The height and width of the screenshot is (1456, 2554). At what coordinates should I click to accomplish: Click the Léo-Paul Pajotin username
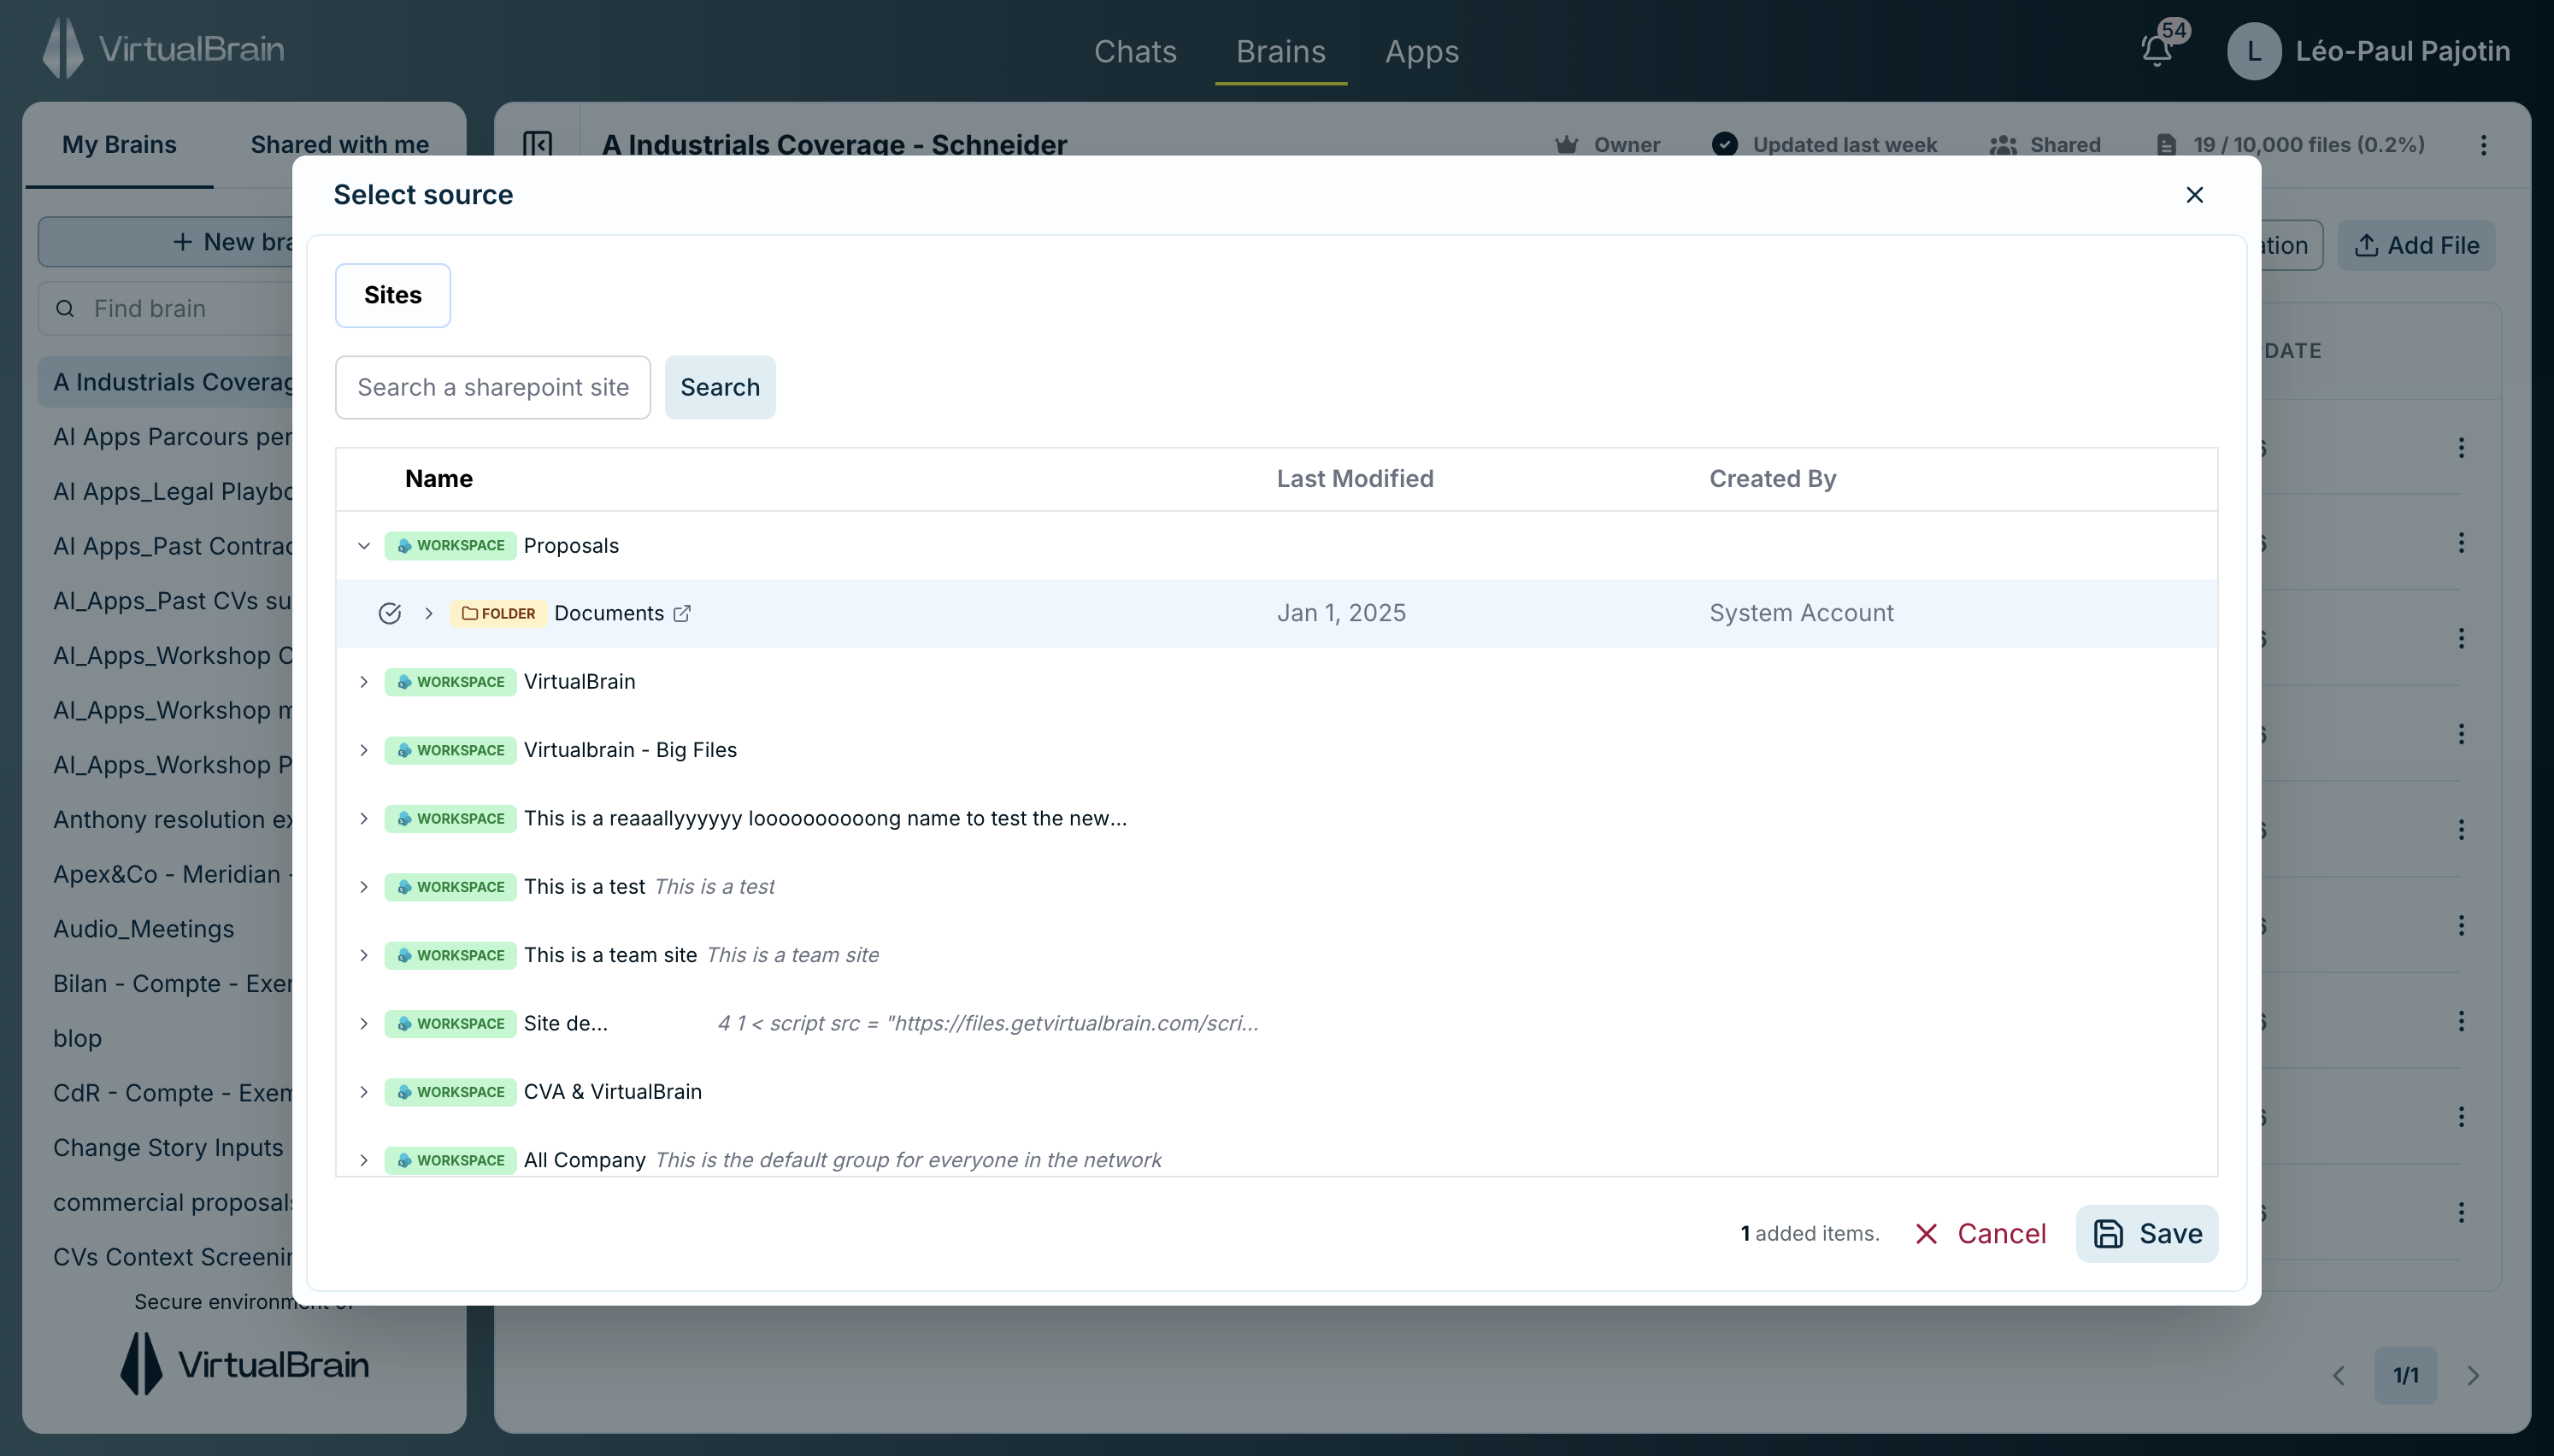[2403, 51]
